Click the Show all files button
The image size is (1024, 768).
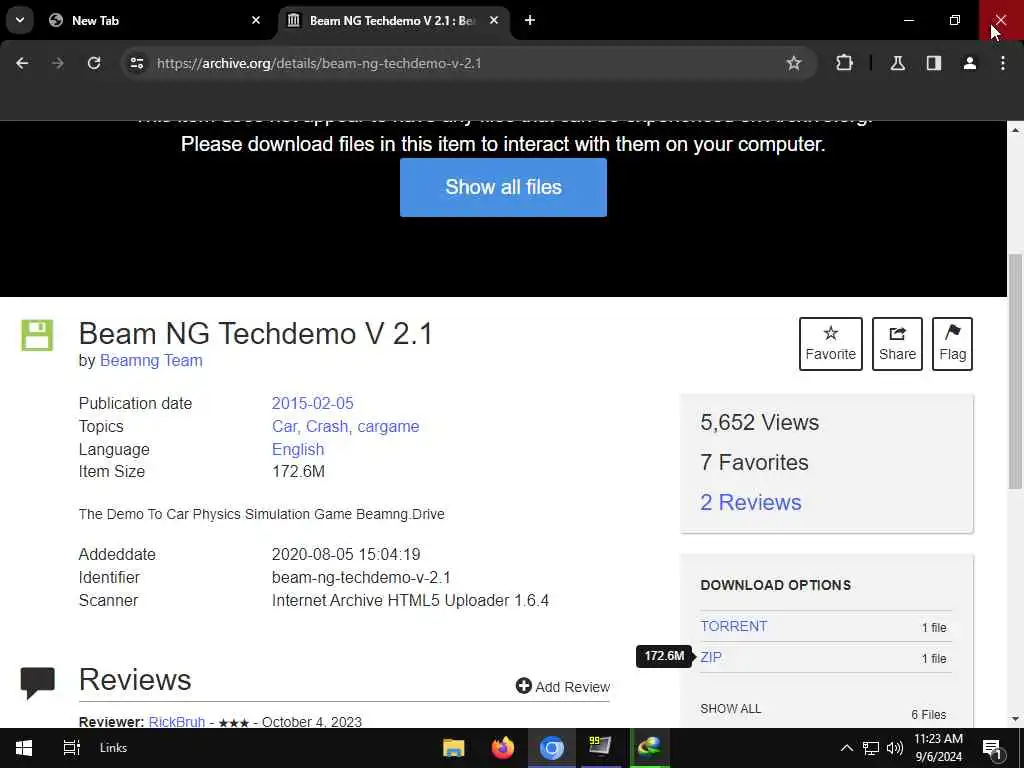pyautogui.click(x=503, y=187)
